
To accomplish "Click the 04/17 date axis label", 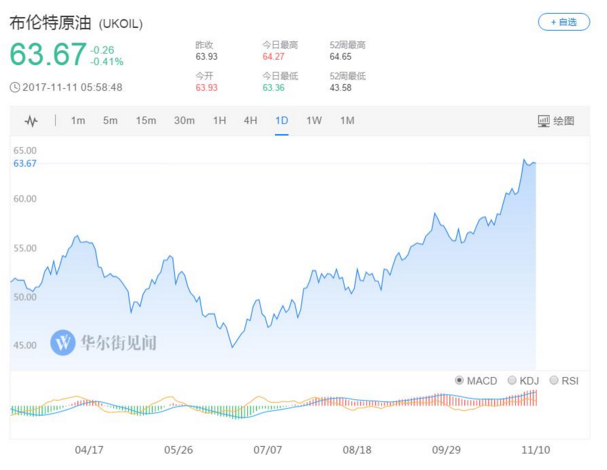I will (x=89, y=450).
